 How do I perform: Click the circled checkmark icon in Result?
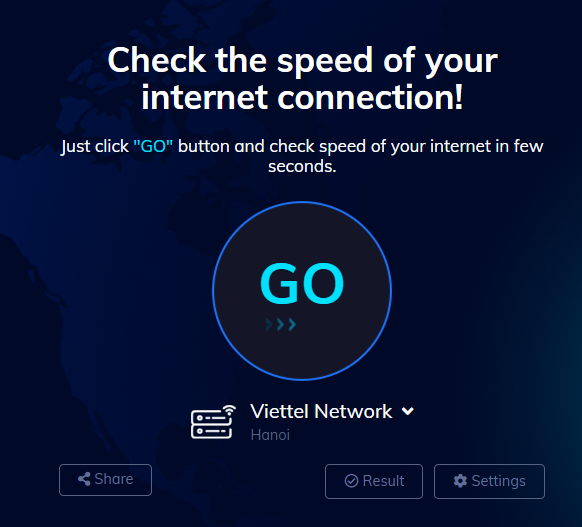351,481
